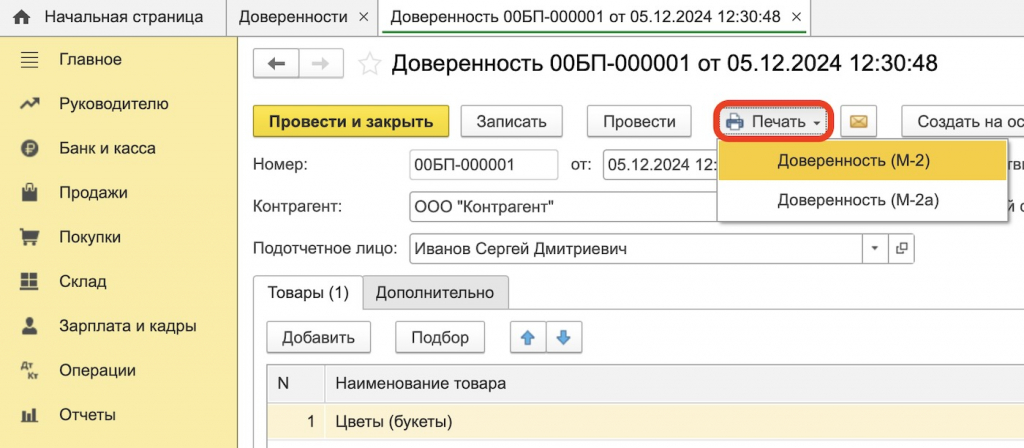This screenshot has width=1024, height=448.
Task: Open the Отчеты bar chart icon
Action: pyautogui.click(x=30, y=415)
